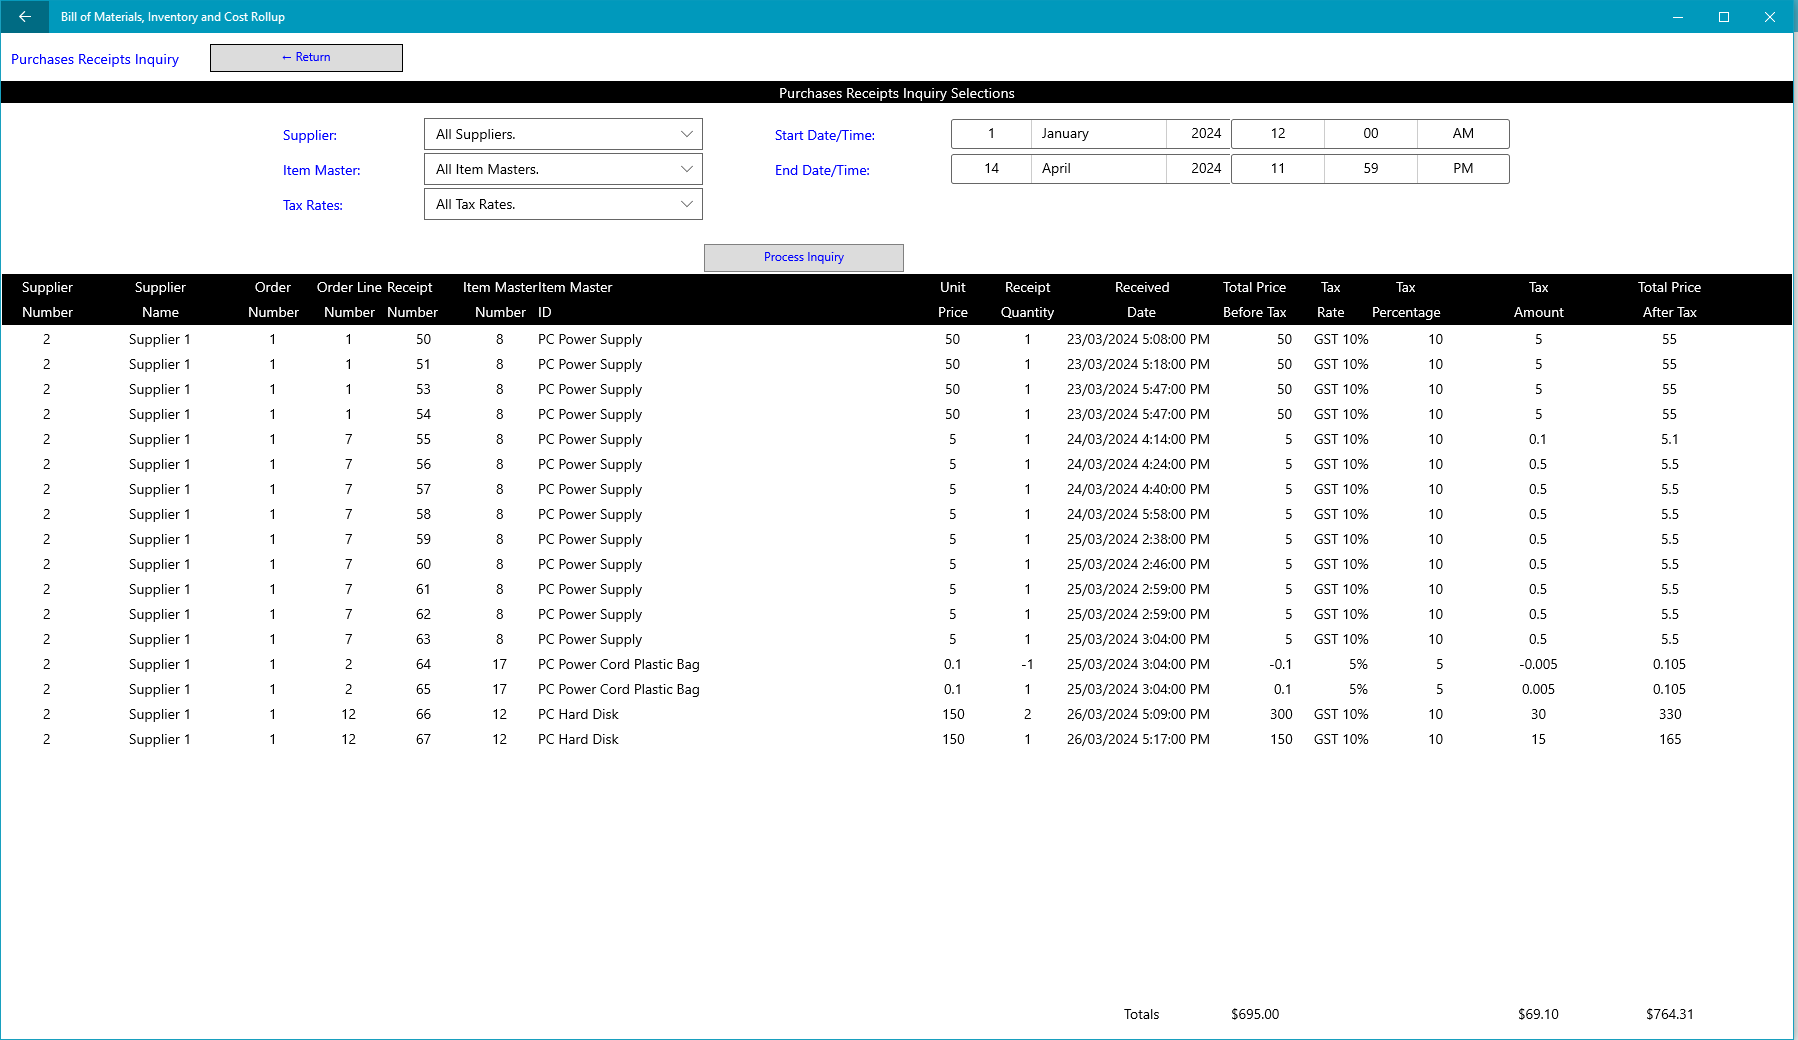
Task: Select the start time AM field
Action: click(x=1463, y=133)
